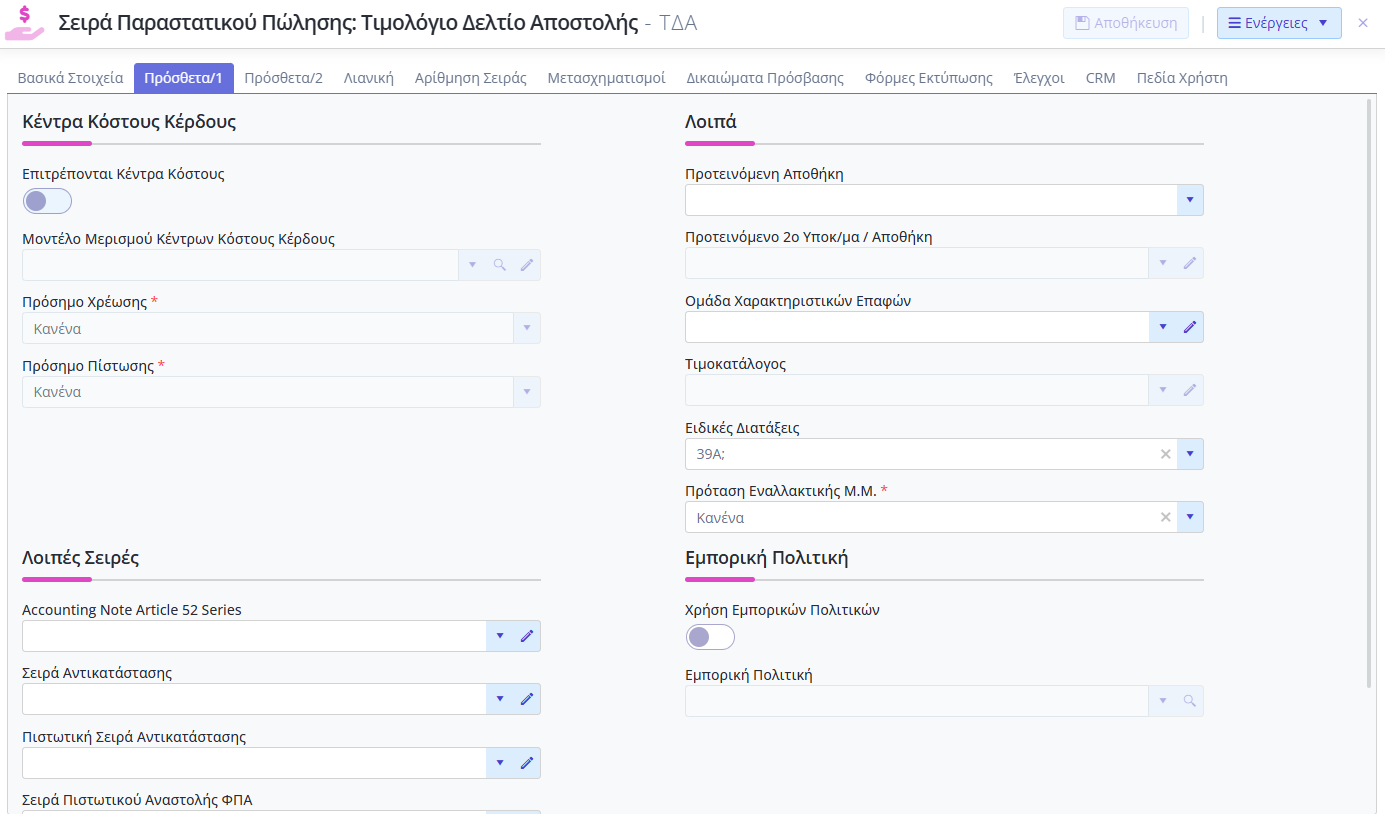1385x814 pixels.
Task: Enable the Επιτρέπονται Κέντρα Κόστους toggle
Action: point(47,201)
